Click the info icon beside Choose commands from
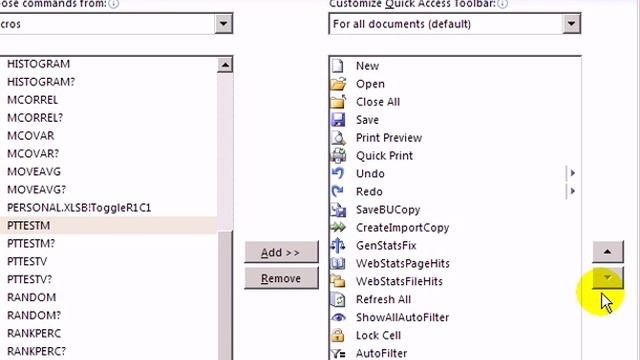The image size is (640, 360). 113,4
